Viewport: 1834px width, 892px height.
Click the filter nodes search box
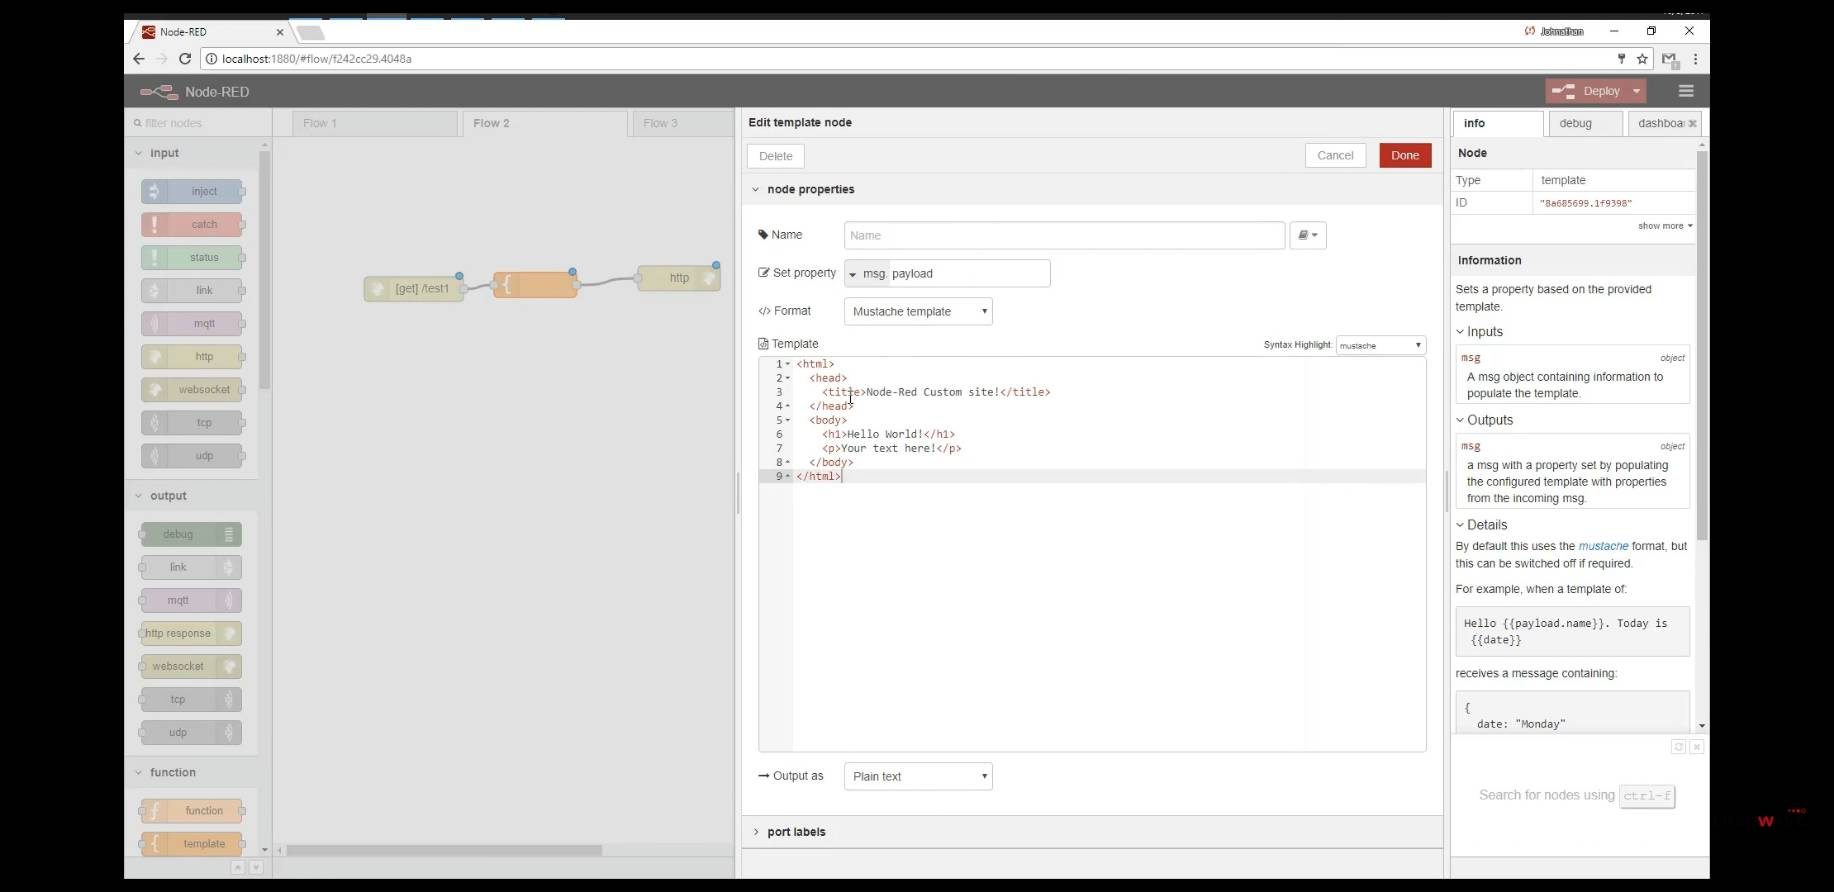pyautogui.click(x=196, y=123)
